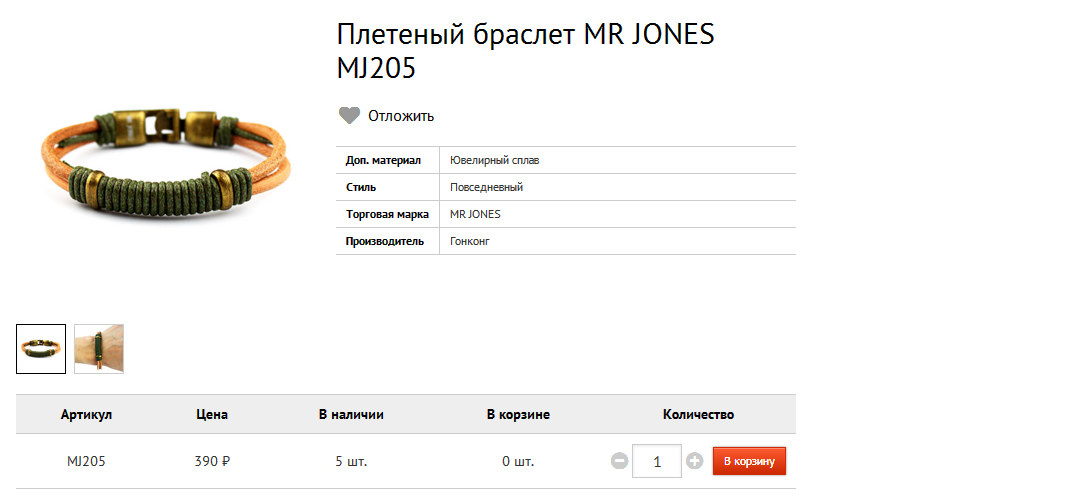The width and height of the screenshot is (1092, 499).
Task: Click the 'Доп. материал' label
Action: (383, 160)
